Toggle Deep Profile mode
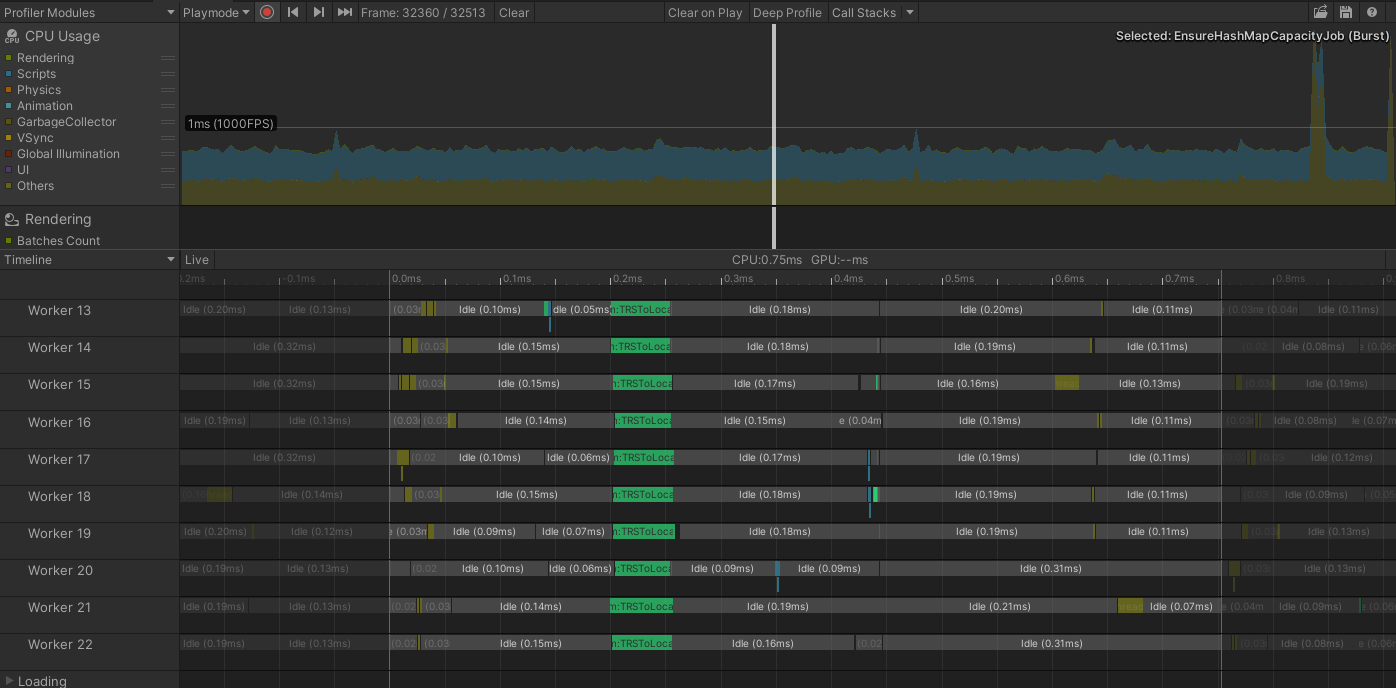Image resolution: width=1396 pixels, height=688 pixels. click(787, 13)
